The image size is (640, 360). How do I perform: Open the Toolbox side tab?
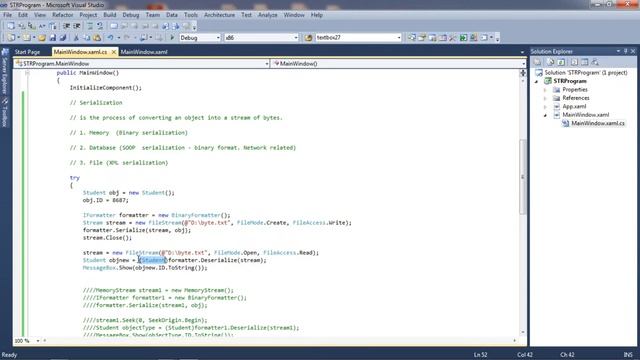[x=4, y=114]
